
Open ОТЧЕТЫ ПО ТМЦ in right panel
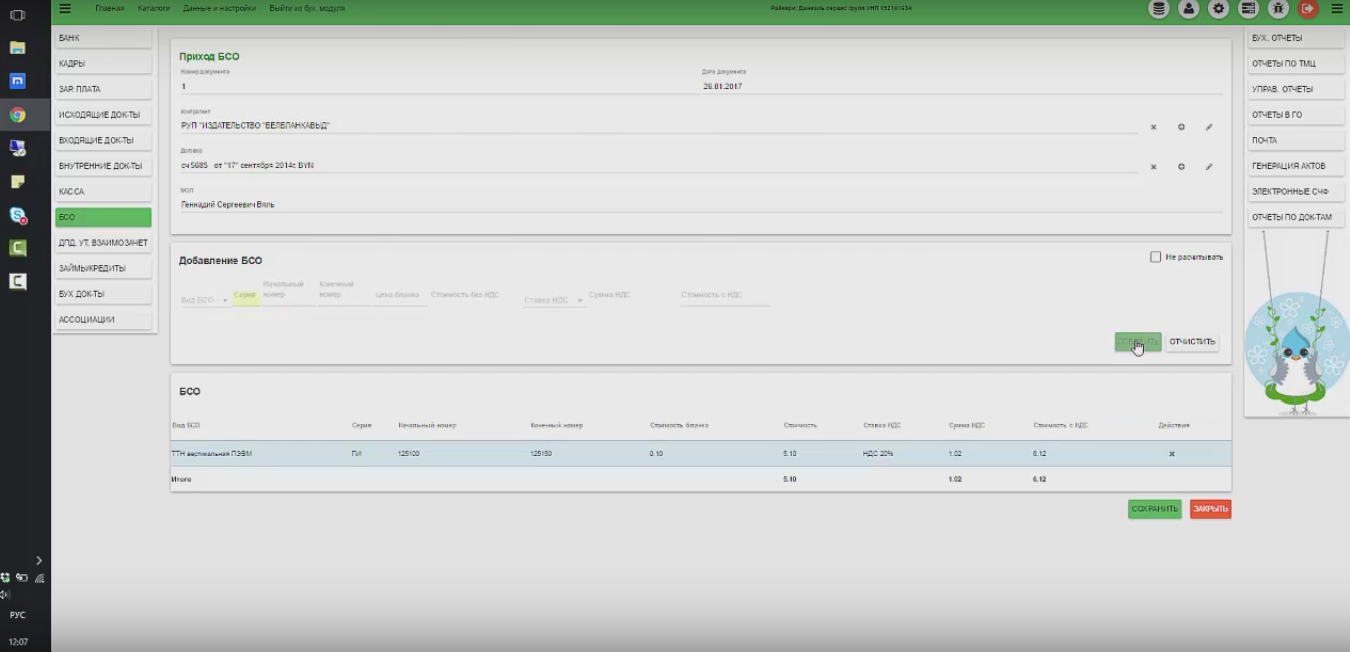tap(1297, 64)
